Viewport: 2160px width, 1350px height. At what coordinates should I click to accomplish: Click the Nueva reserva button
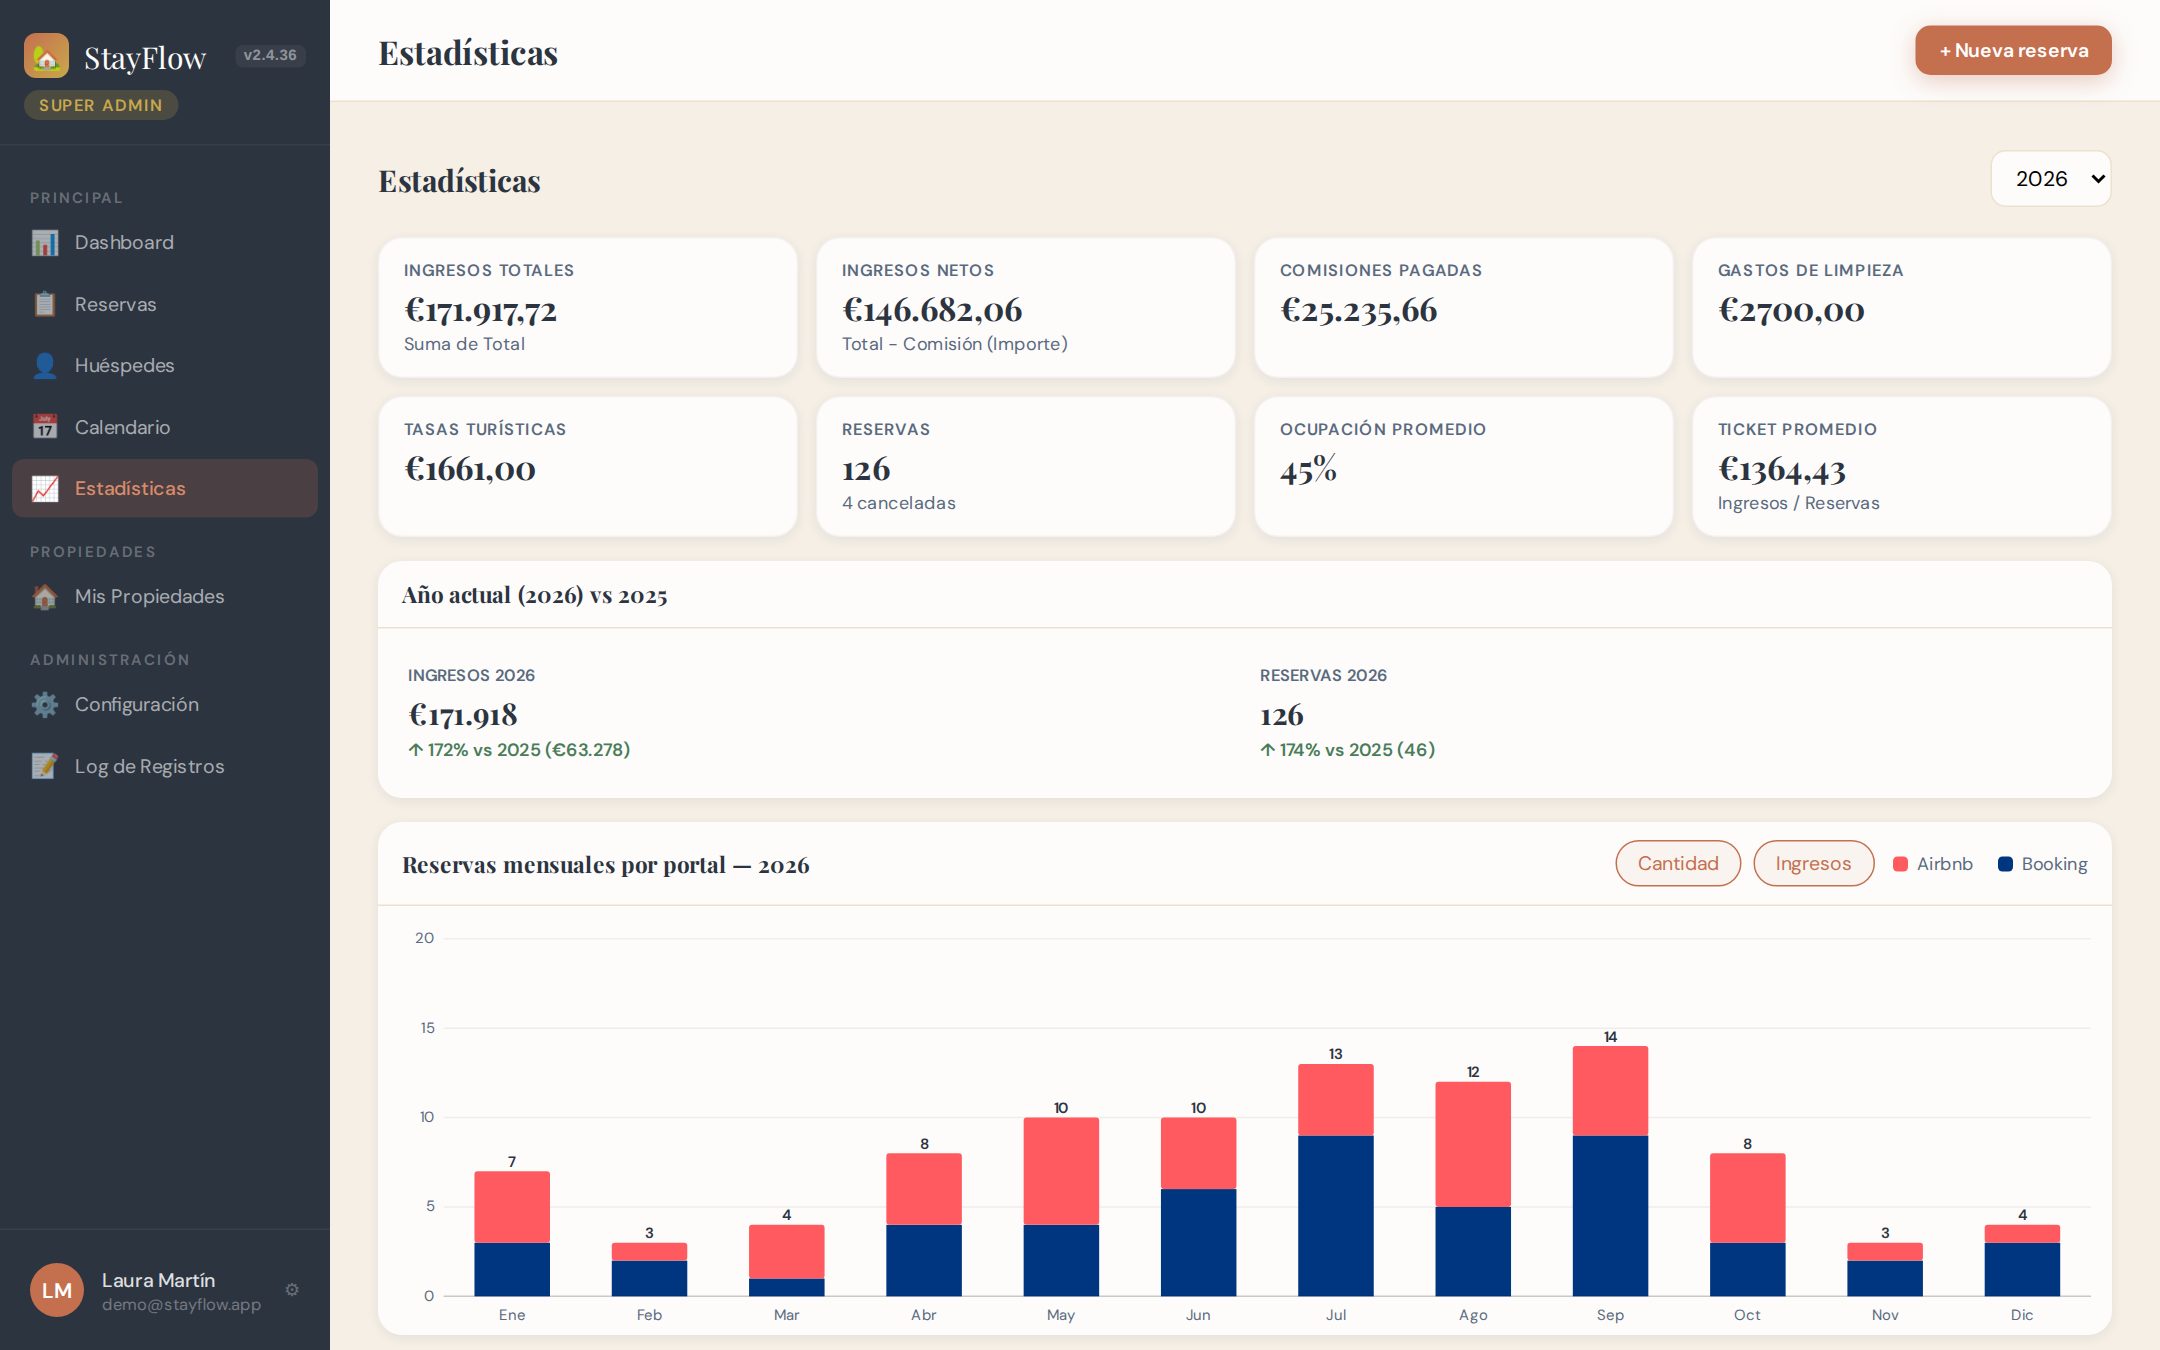pyautogui.click(x=2013, y=50)
